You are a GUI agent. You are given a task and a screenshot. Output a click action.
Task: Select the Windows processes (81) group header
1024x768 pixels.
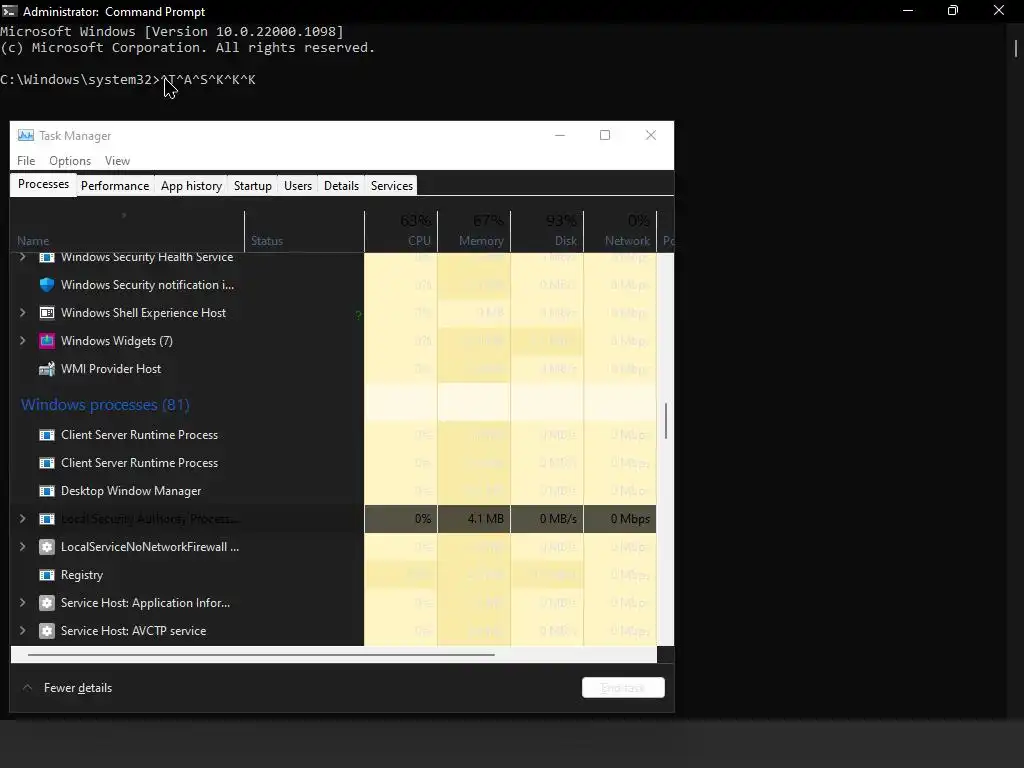coord(105,405)
